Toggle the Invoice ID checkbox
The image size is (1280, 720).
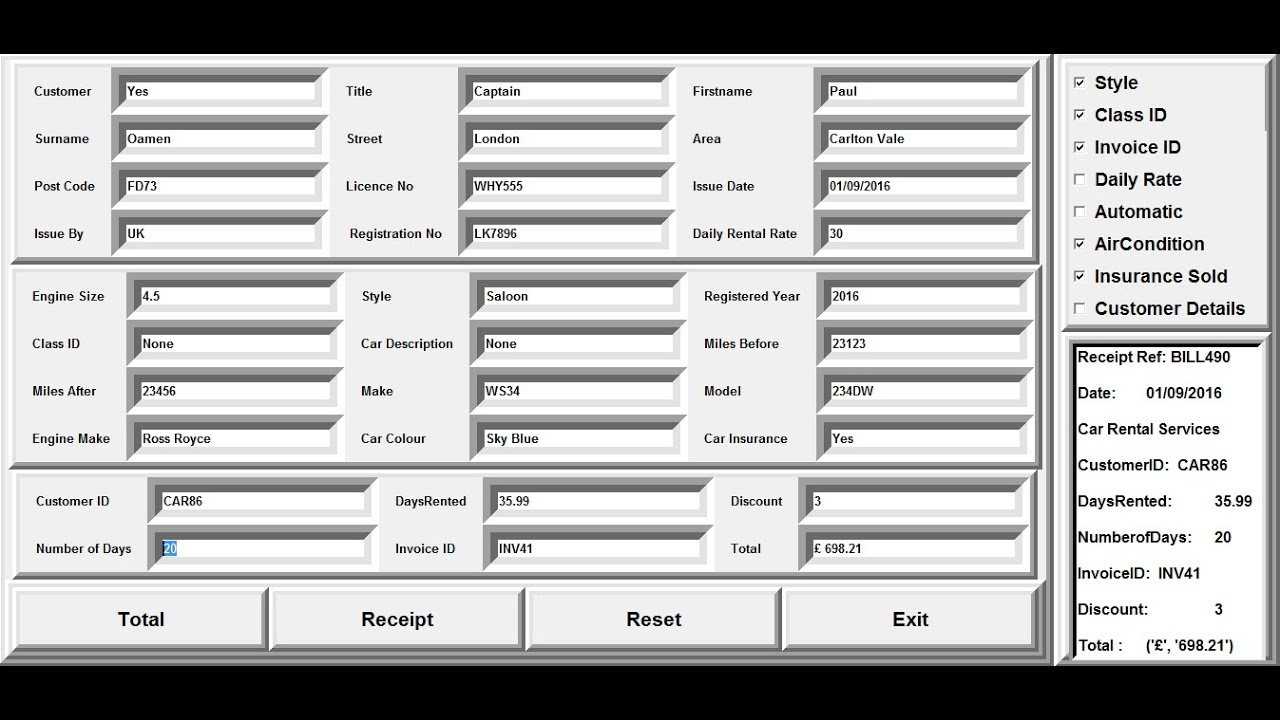[x=1079, y=147]
